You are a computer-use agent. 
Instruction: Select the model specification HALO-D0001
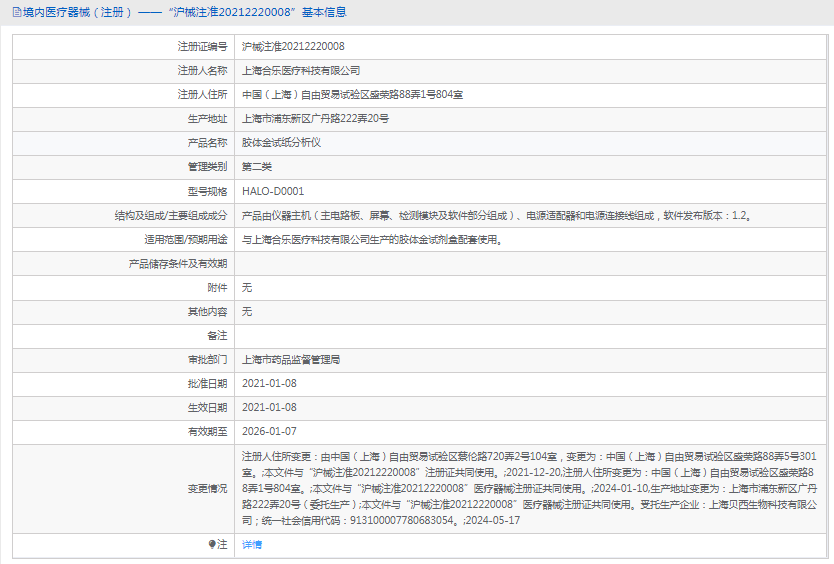click(x=273, y=191)
